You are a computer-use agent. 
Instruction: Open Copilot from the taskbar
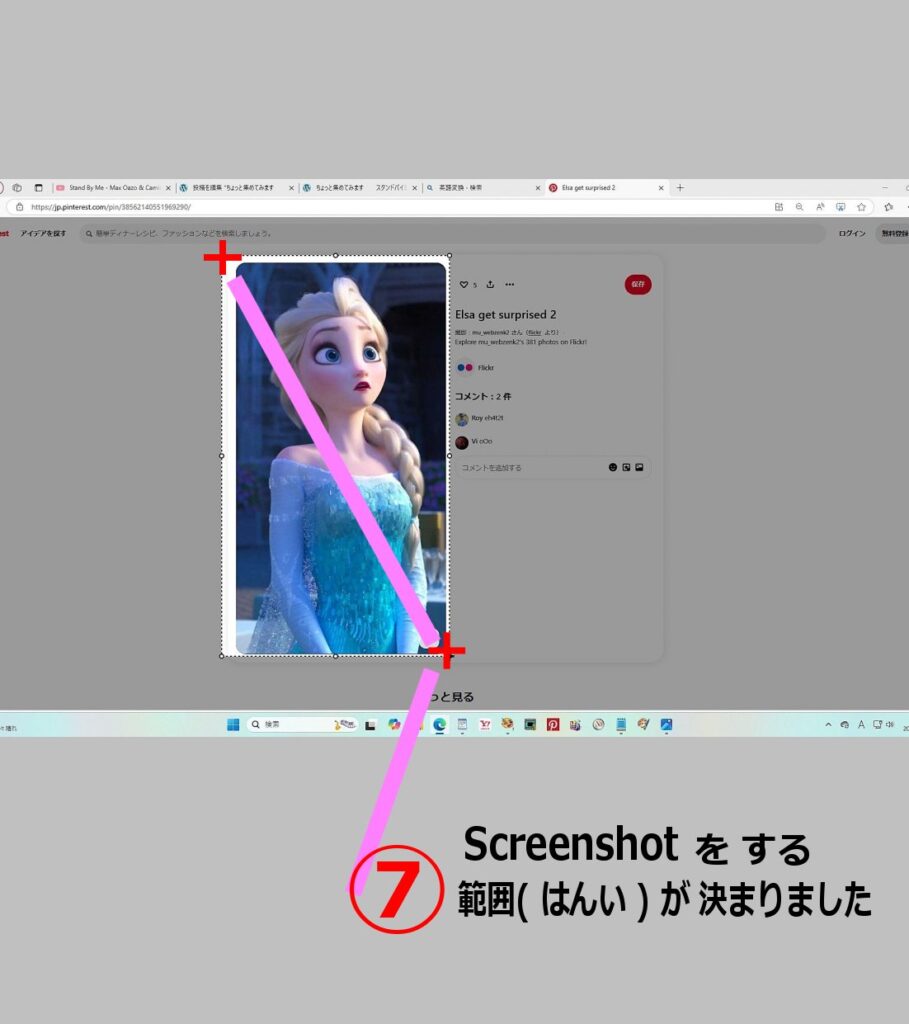click(394, 724)
